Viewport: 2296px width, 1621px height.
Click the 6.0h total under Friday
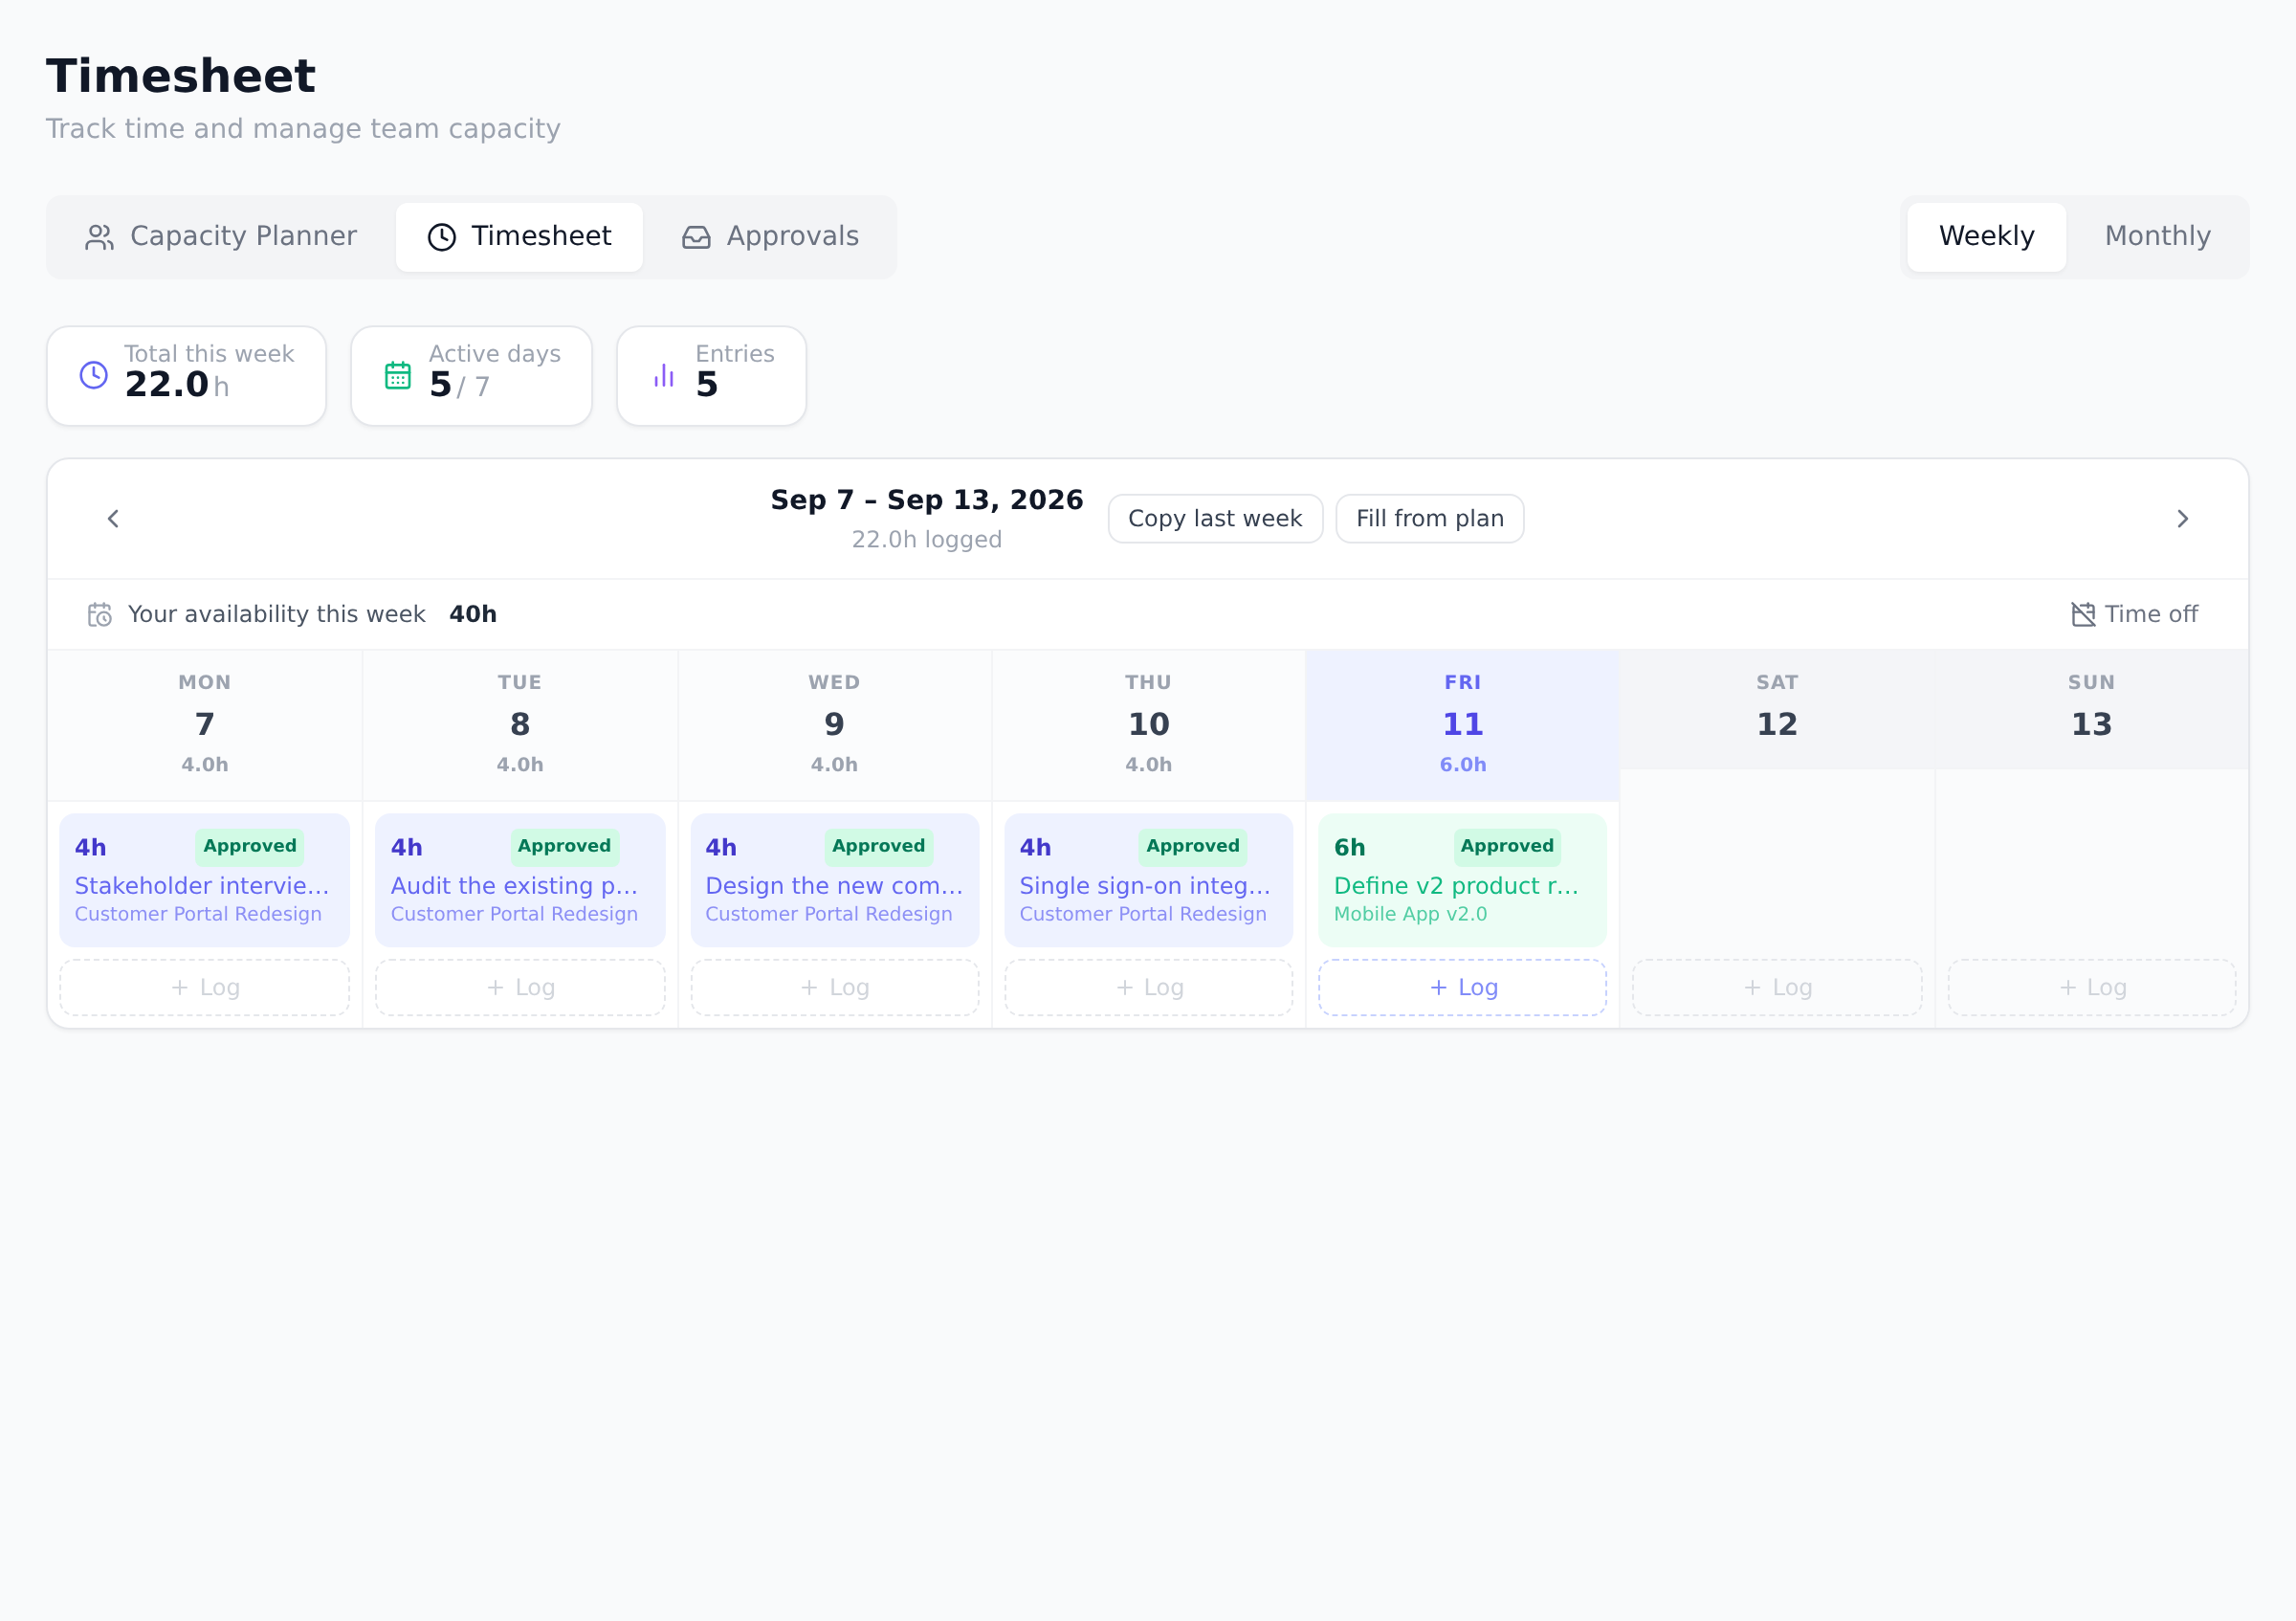[x=1463, y=765]
